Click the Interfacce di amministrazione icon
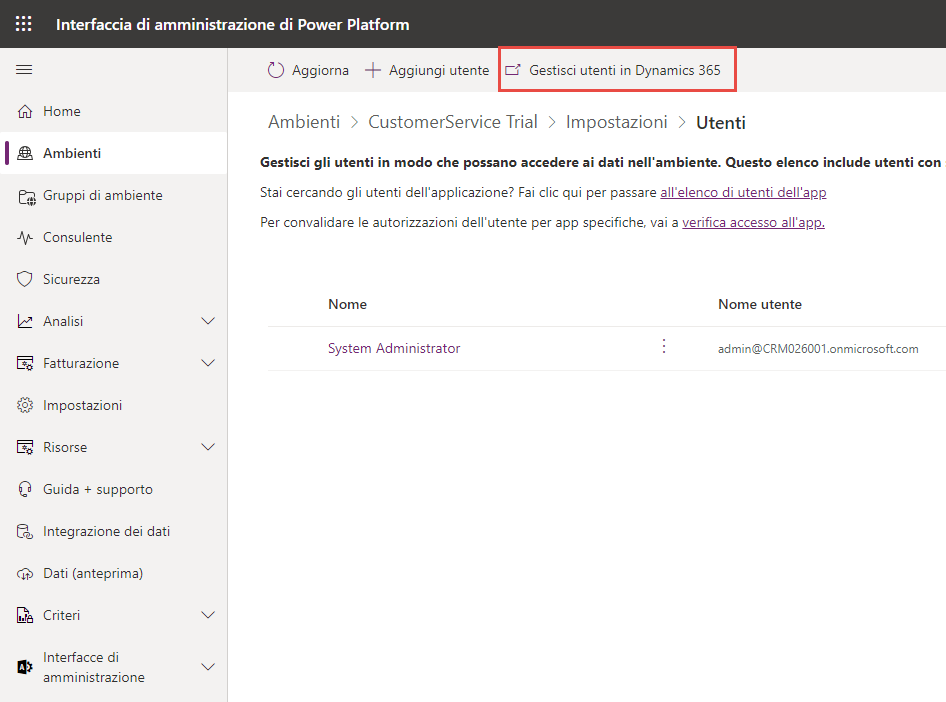This screenshot has height=702, width=946. (25, 667)
